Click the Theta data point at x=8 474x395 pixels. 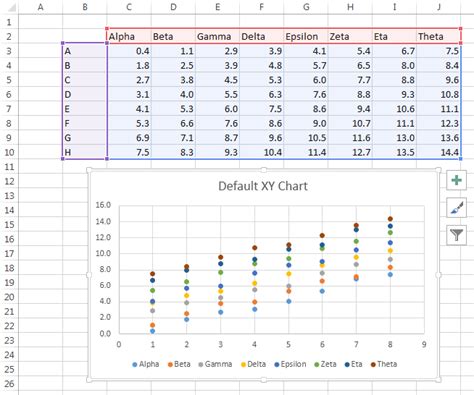coord(390,219)
